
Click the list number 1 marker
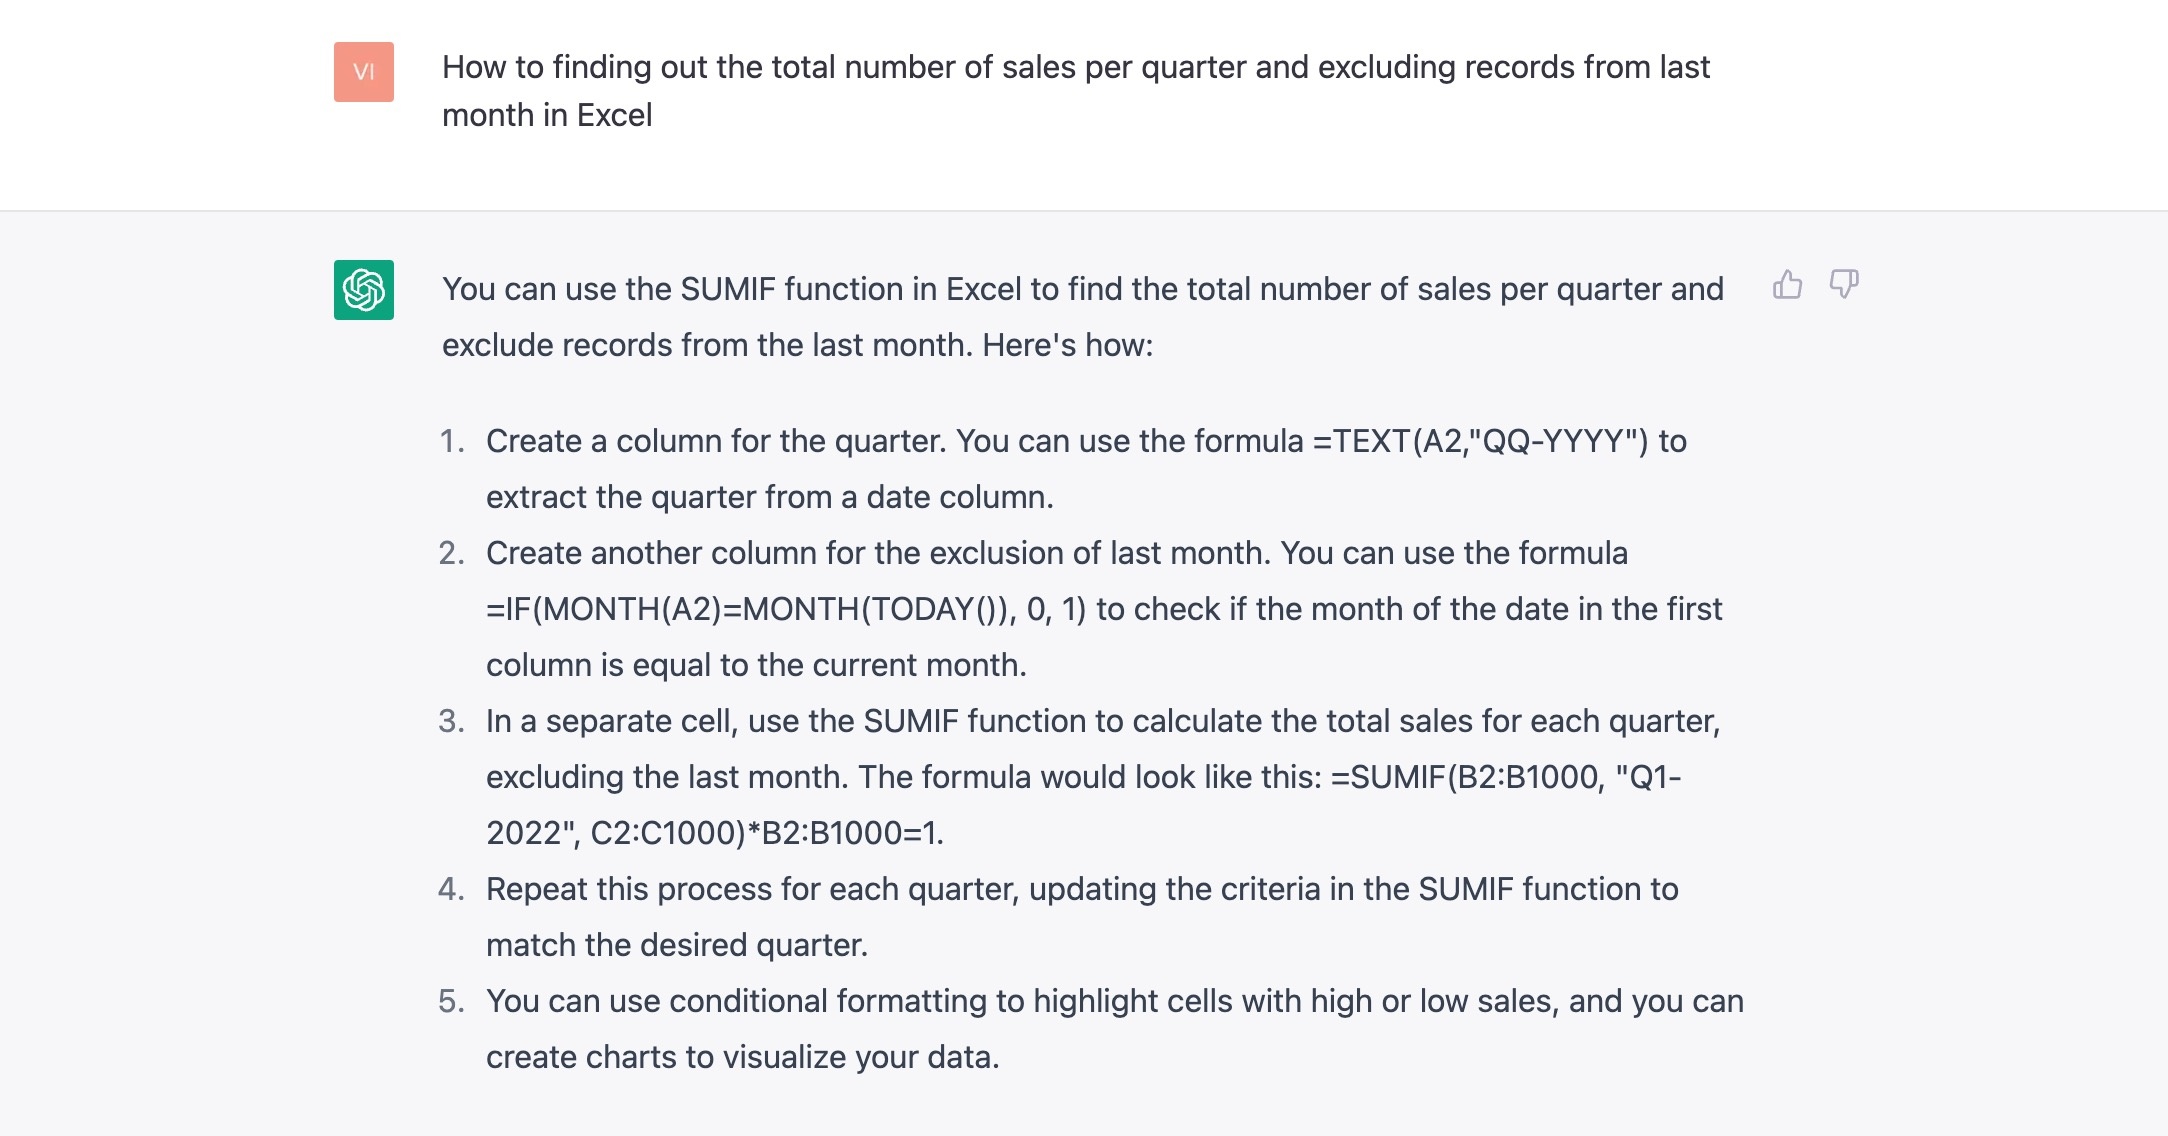point(452,441)
